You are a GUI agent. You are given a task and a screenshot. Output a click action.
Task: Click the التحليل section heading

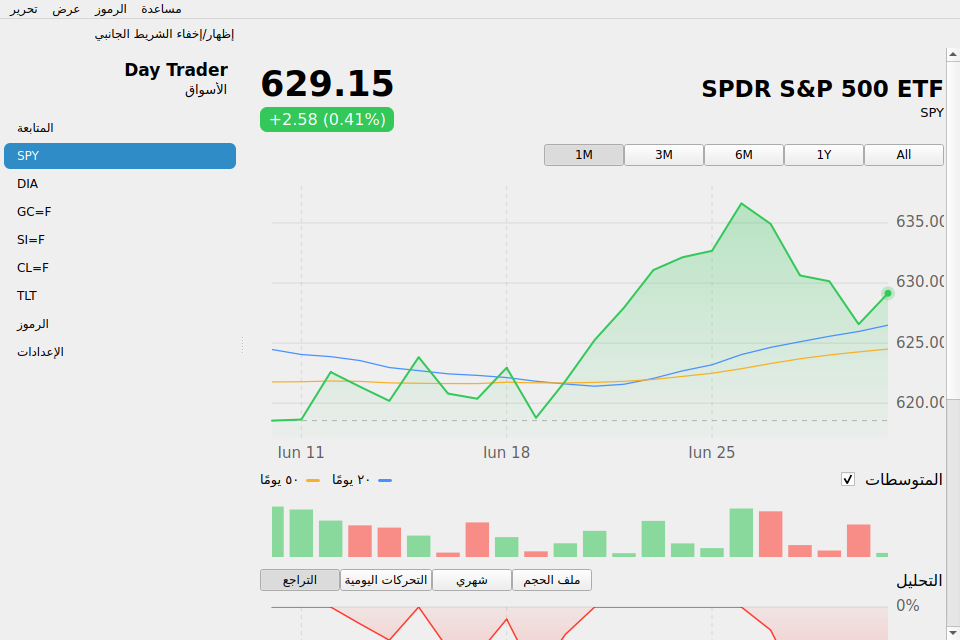pos(920,581)
